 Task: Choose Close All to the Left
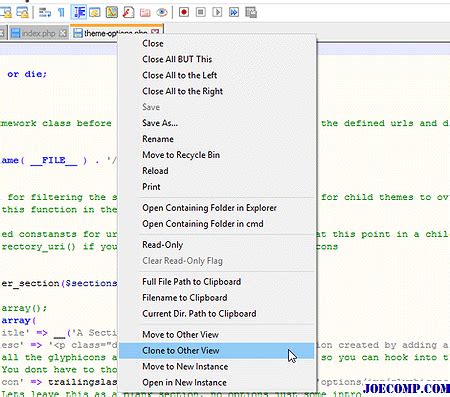coord(217,75)
